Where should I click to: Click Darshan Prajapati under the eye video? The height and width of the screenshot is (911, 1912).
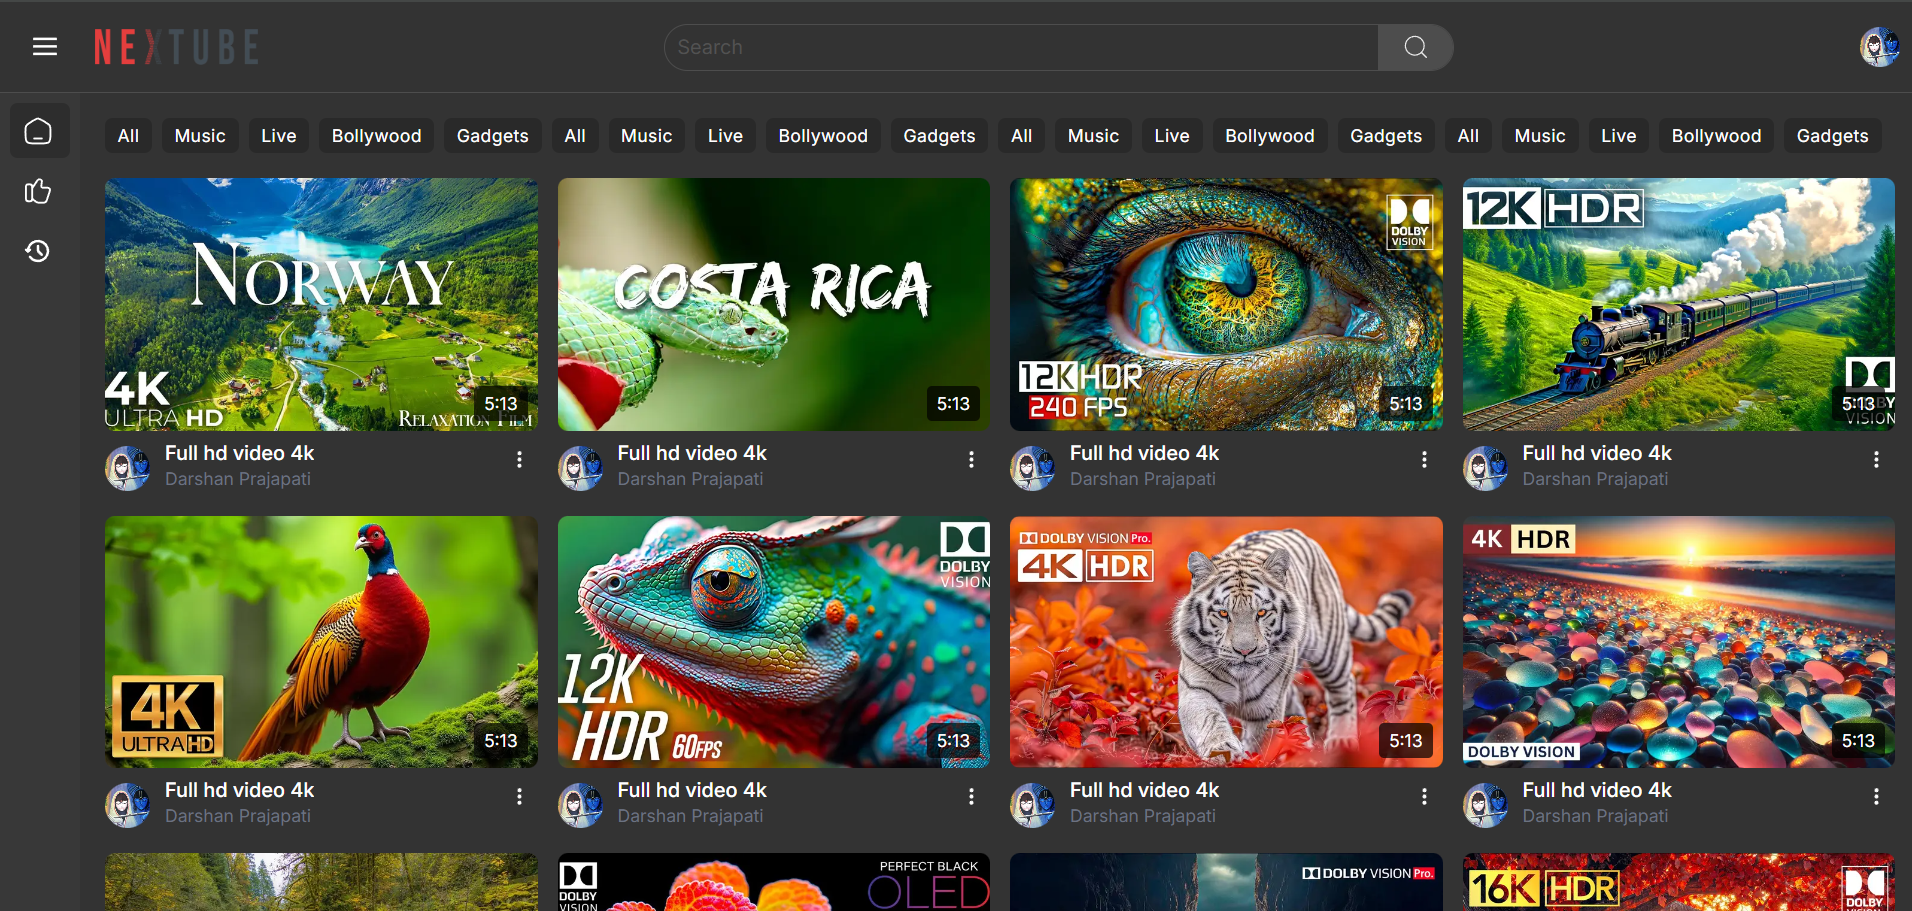click(1142, 479)
